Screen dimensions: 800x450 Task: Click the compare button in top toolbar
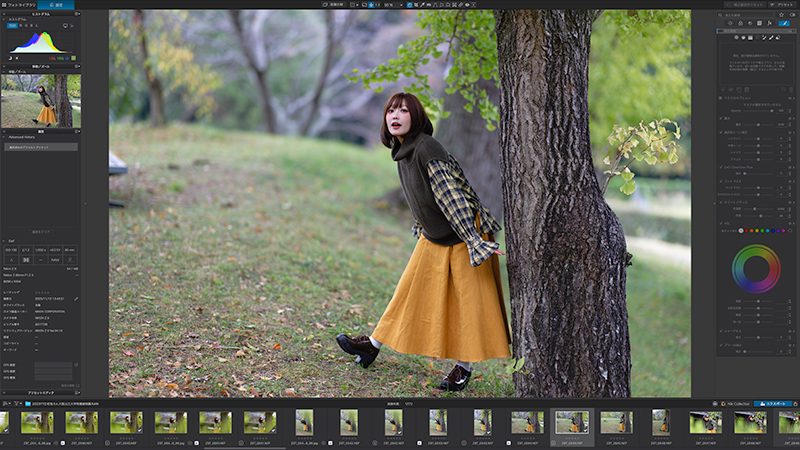point(333,5)
